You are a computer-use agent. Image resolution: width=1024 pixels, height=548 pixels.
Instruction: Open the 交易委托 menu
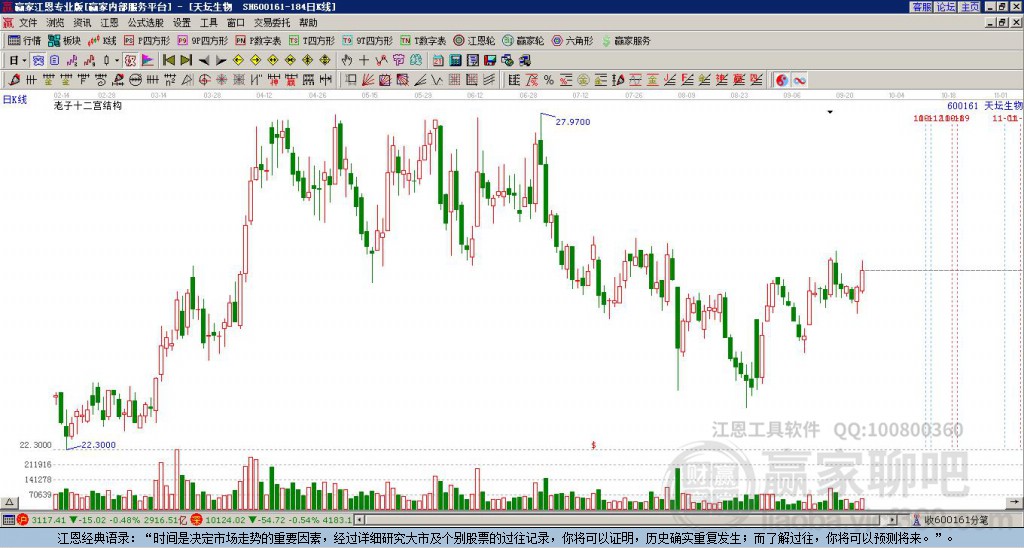pyautogui.click(x=272, y=23)
